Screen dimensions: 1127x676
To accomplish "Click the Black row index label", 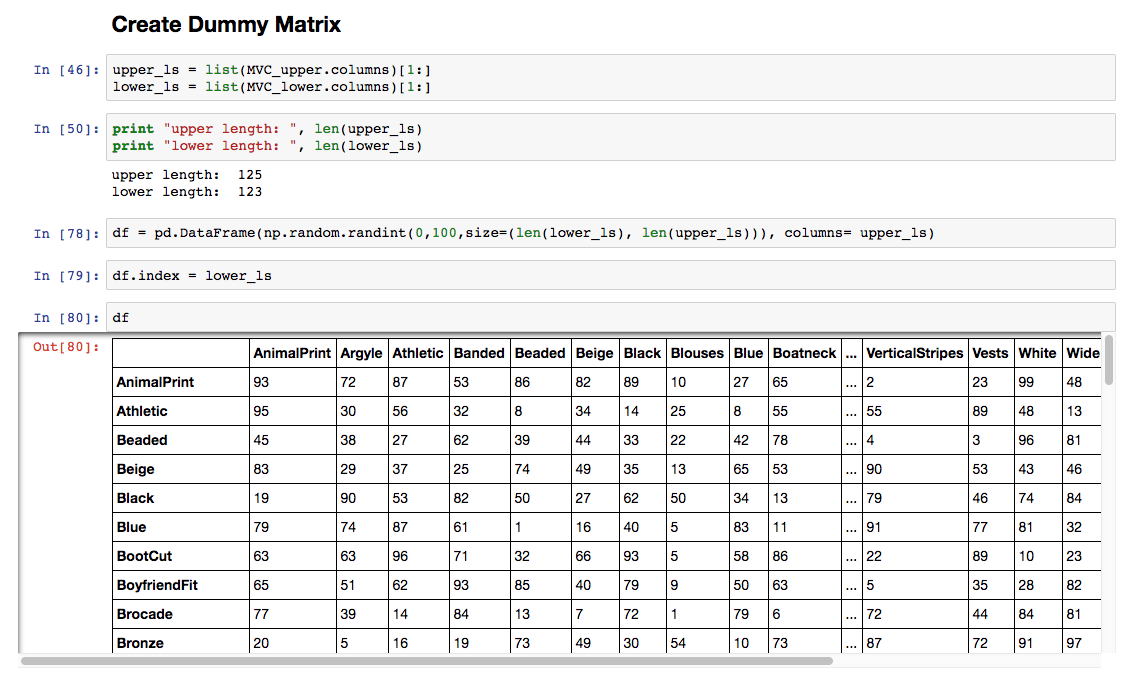I will (136, 498).
